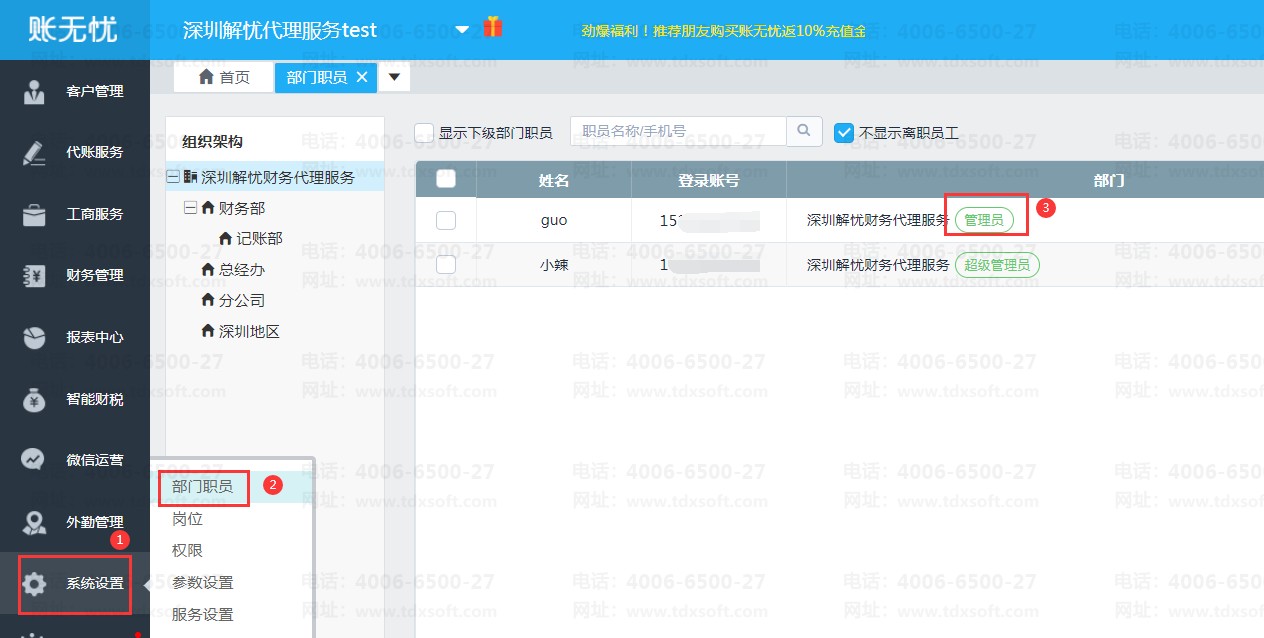Open 客户管理 sidebar icon

[x=34, y=91]
